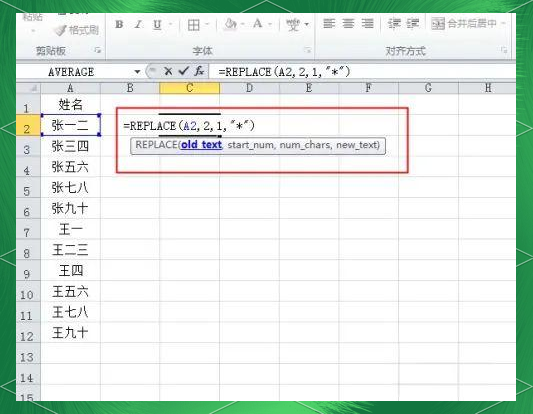This screenshot has height=414, width=533.
Task: Cancel formula entry X button
Action: coord(168,71)
